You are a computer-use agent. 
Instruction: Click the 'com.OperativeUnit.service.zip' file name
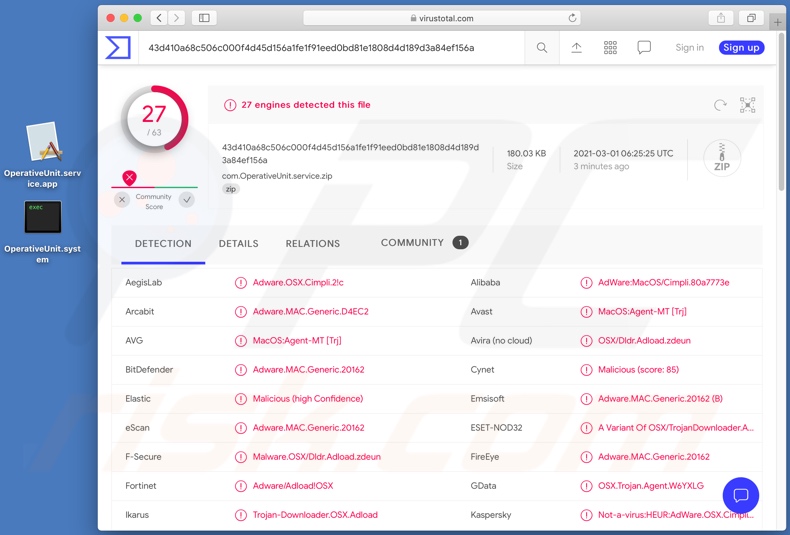click(x=277, y=176)
